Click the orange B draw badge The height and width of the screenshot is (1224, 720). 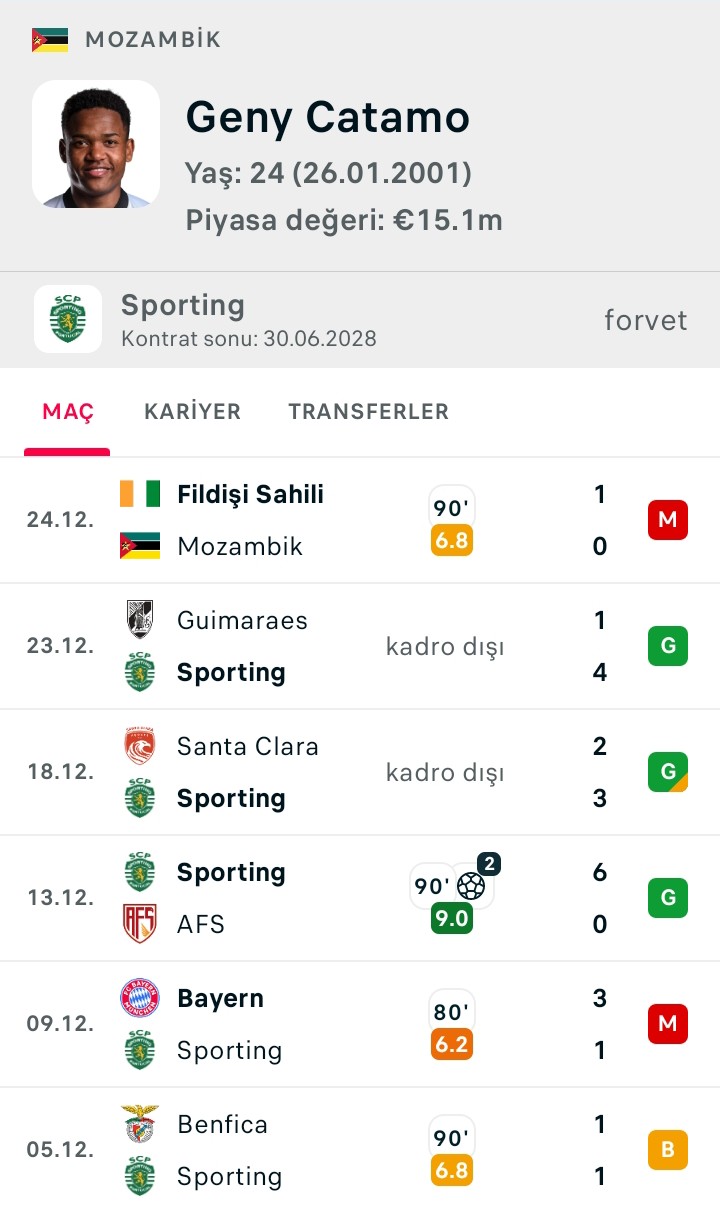tap(668, 1150)
